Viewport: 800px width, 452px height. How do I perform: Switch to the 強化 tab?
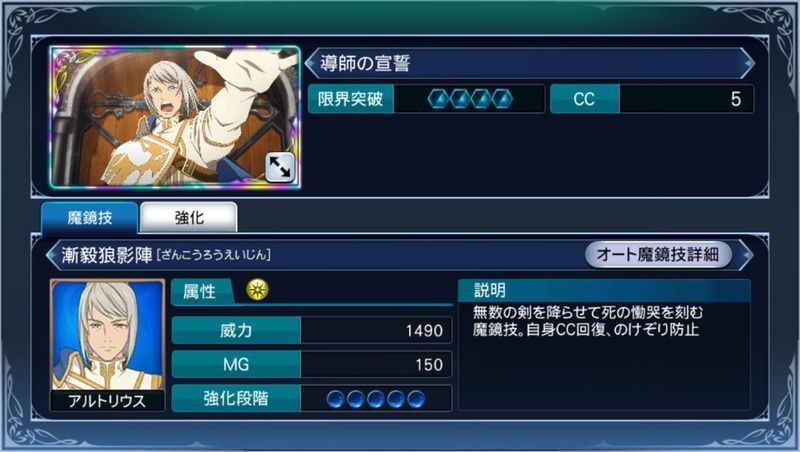pos(189,218)
